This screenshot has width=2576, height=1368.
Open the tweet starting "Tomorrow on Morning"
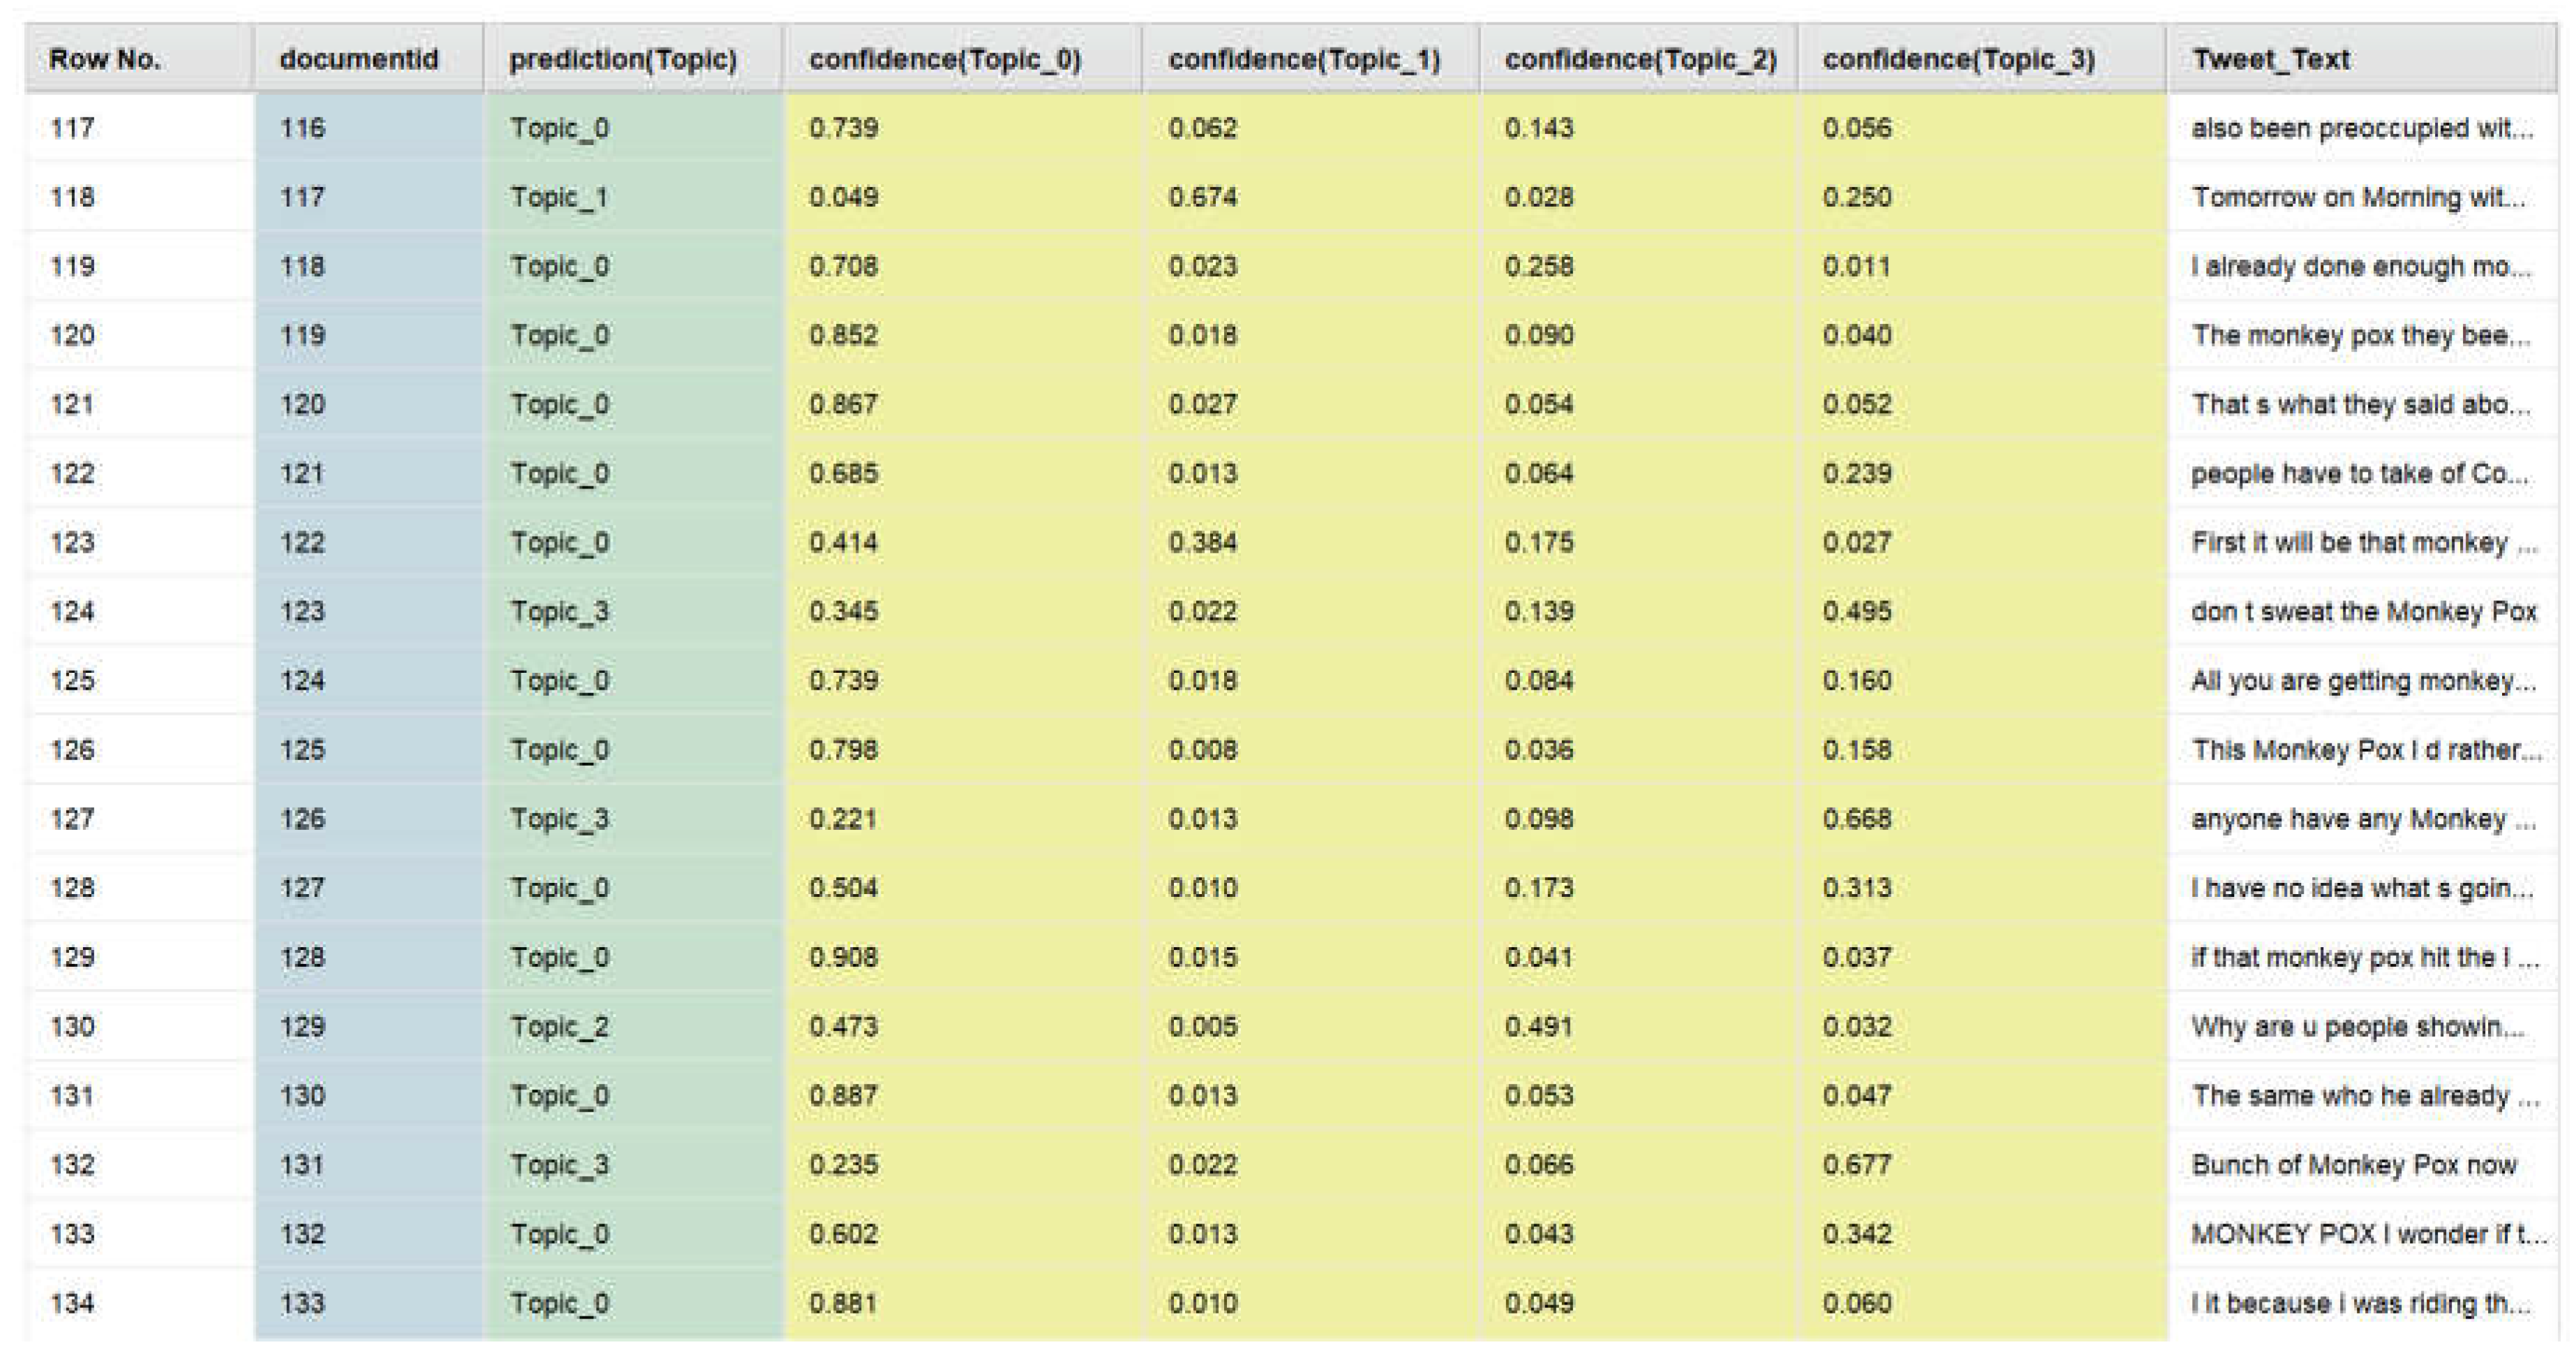pos(2357,197)
